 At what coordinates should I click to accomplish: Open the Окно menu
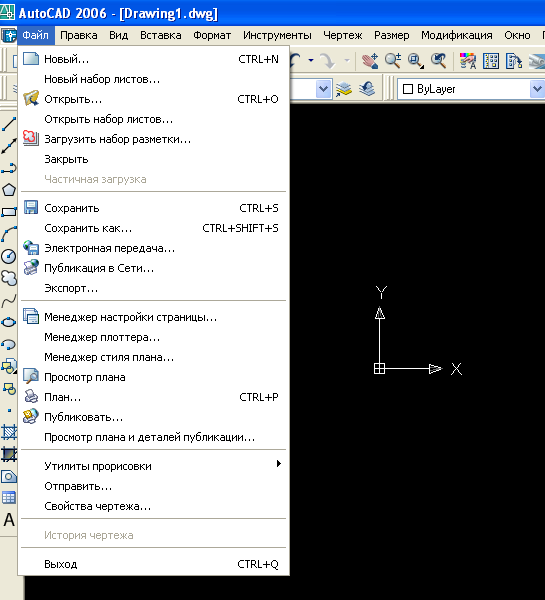(x=517, y=35)
